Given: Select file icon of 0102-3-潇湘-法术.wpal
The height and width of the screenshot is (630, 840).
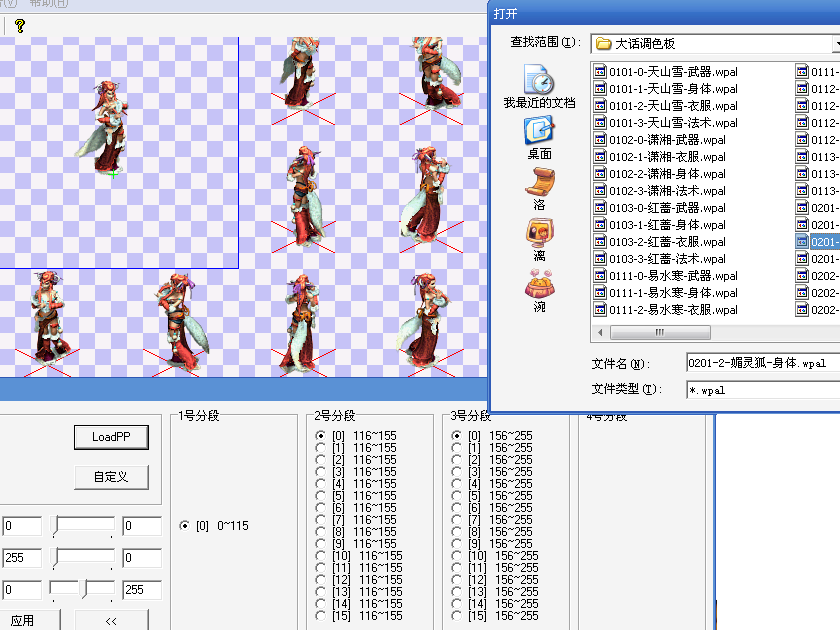Looking at the screenshot, I should 600,191.
